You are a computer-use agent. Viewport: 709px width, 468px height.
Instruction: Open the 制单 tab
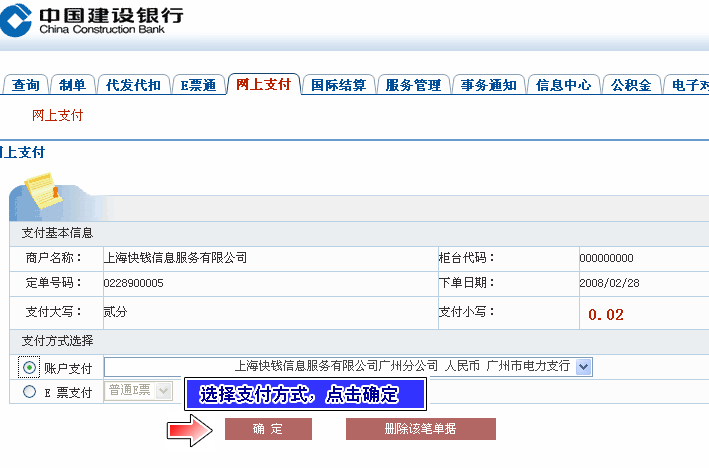(73, 85)
